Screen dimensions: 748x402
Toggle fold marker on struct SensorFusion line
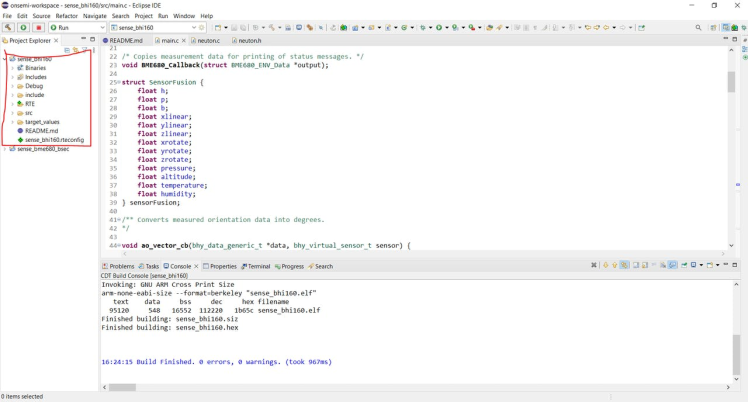tap(119, 81)
